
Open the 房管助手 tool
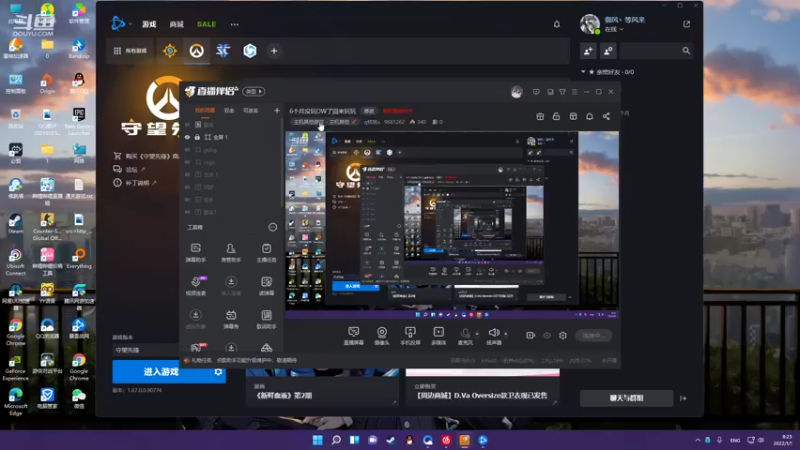pyautogui.click(x=231, y=253)
